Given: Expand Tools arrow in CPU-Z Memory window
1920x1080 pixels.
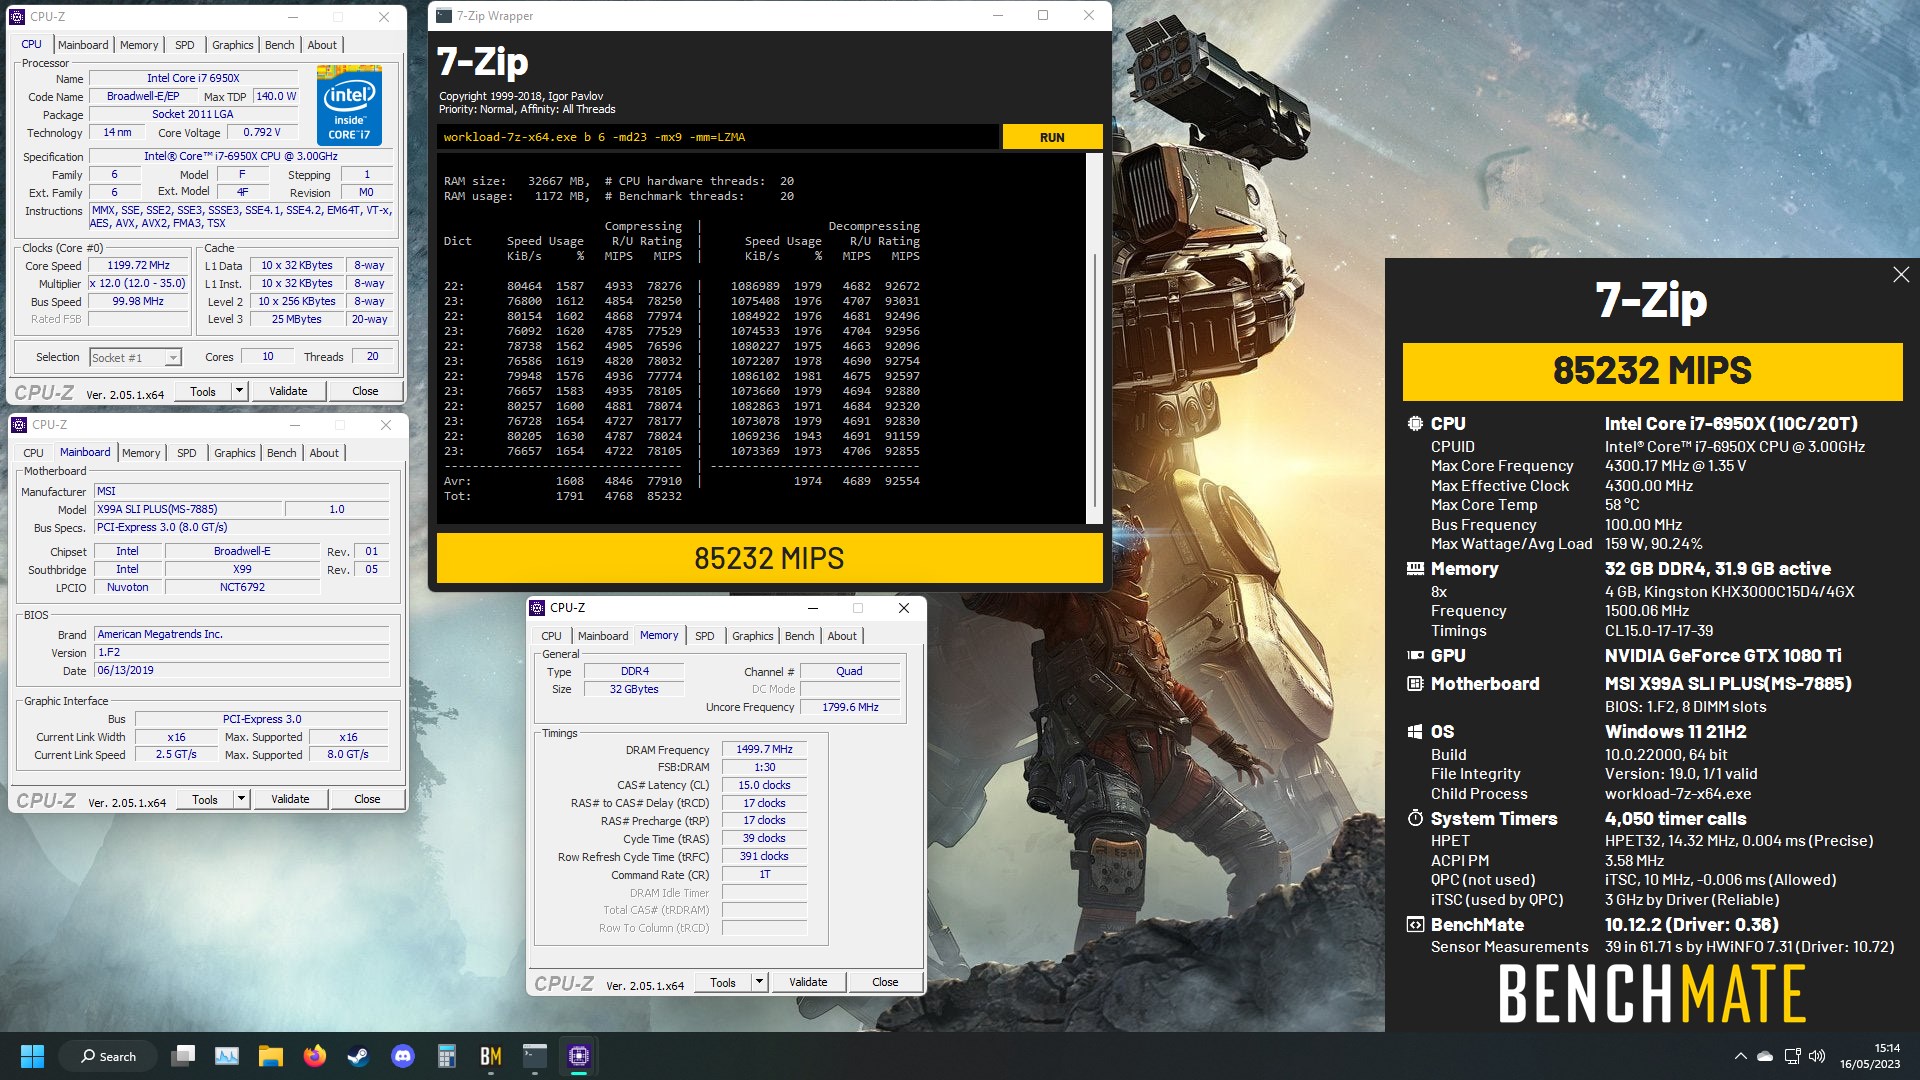Looking at the screenshot, I should coord(759,982).
